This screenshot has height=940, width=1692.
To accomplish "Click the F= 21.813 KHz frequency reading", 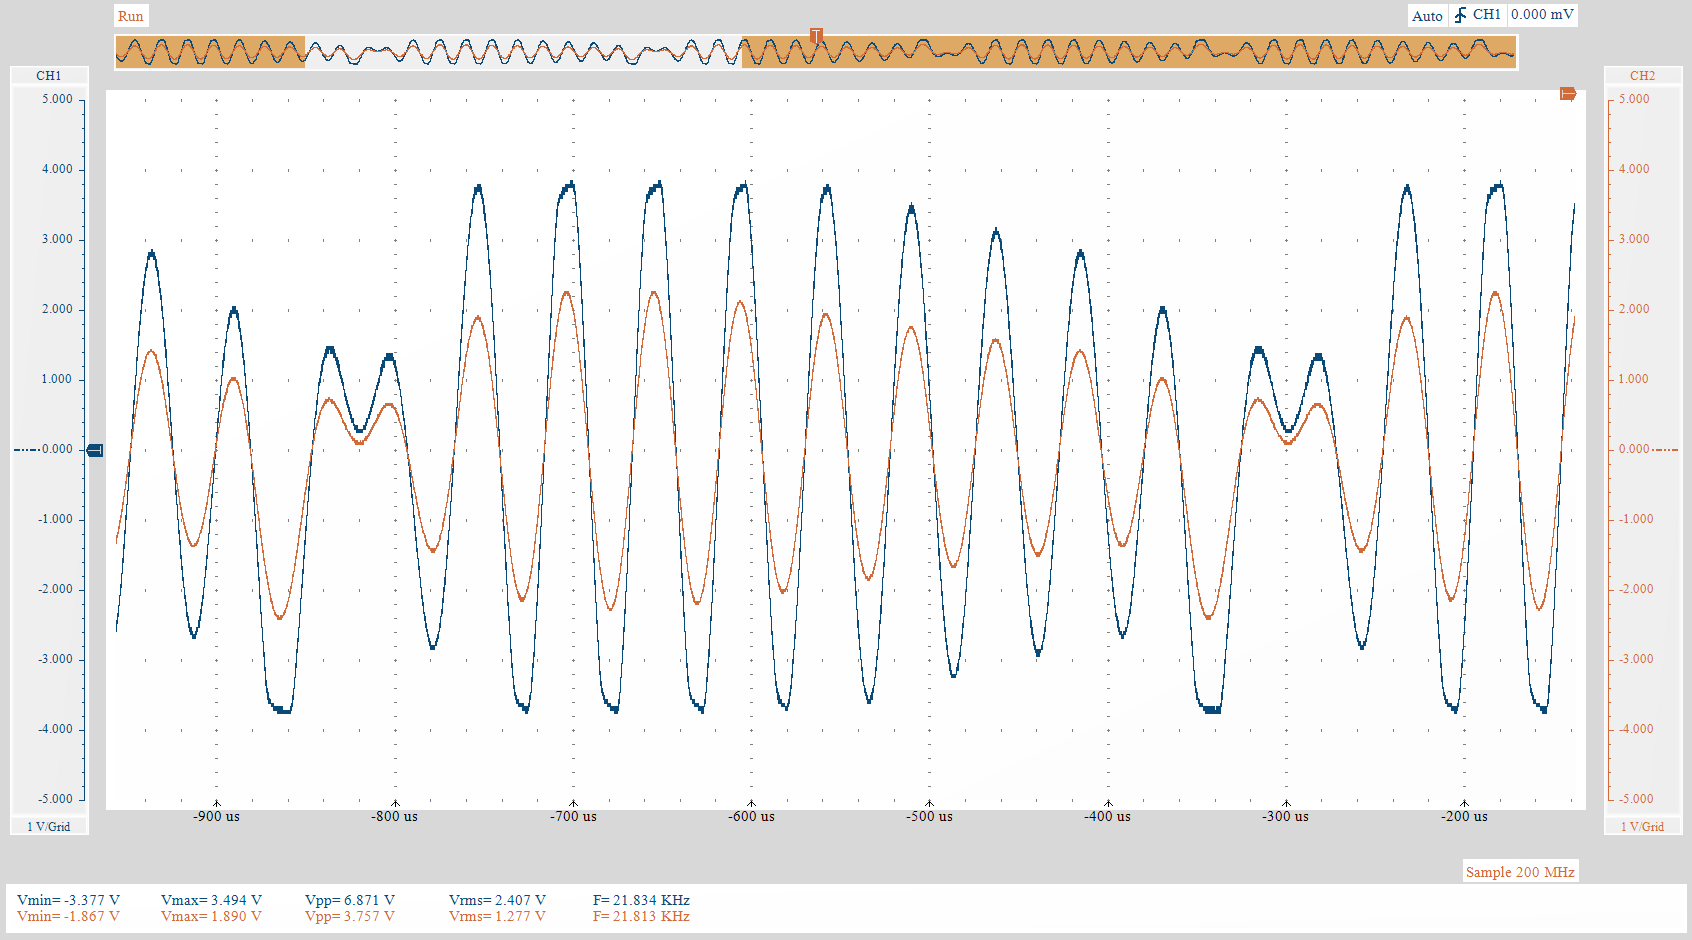I will [x=641, y=916].
